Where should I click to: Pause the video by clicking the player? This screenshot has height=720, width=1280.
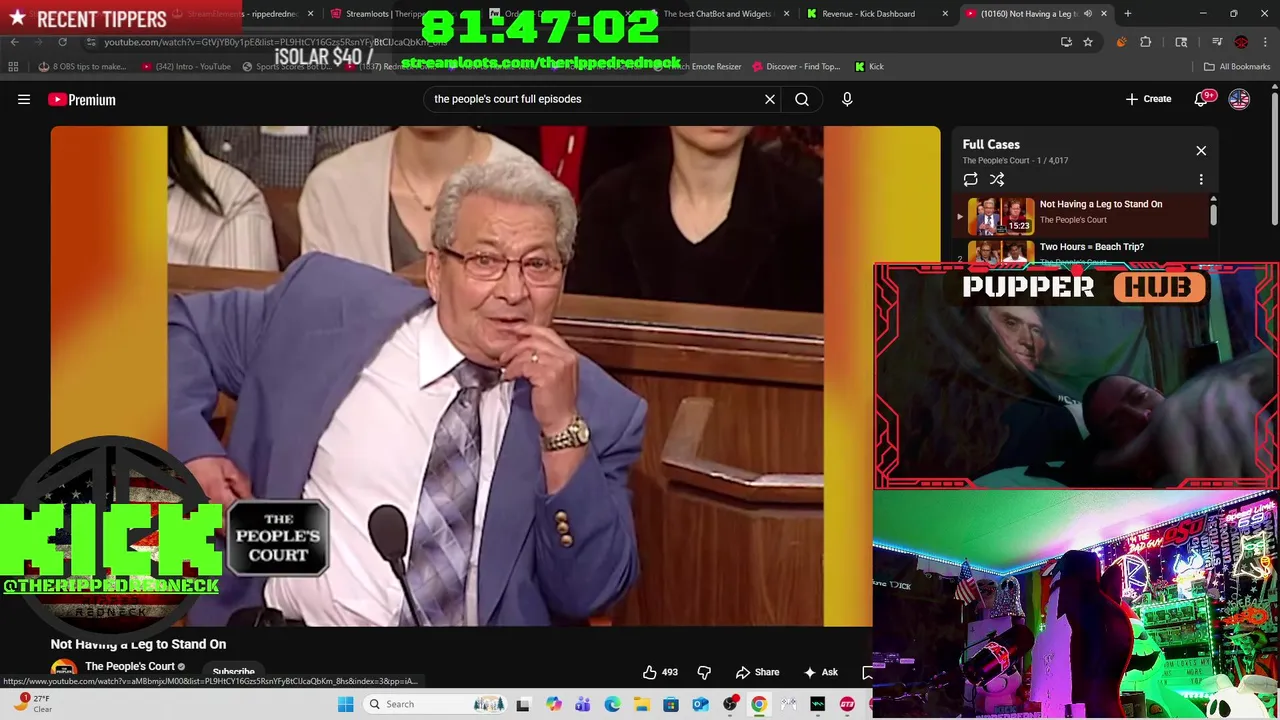coord(460,376)
